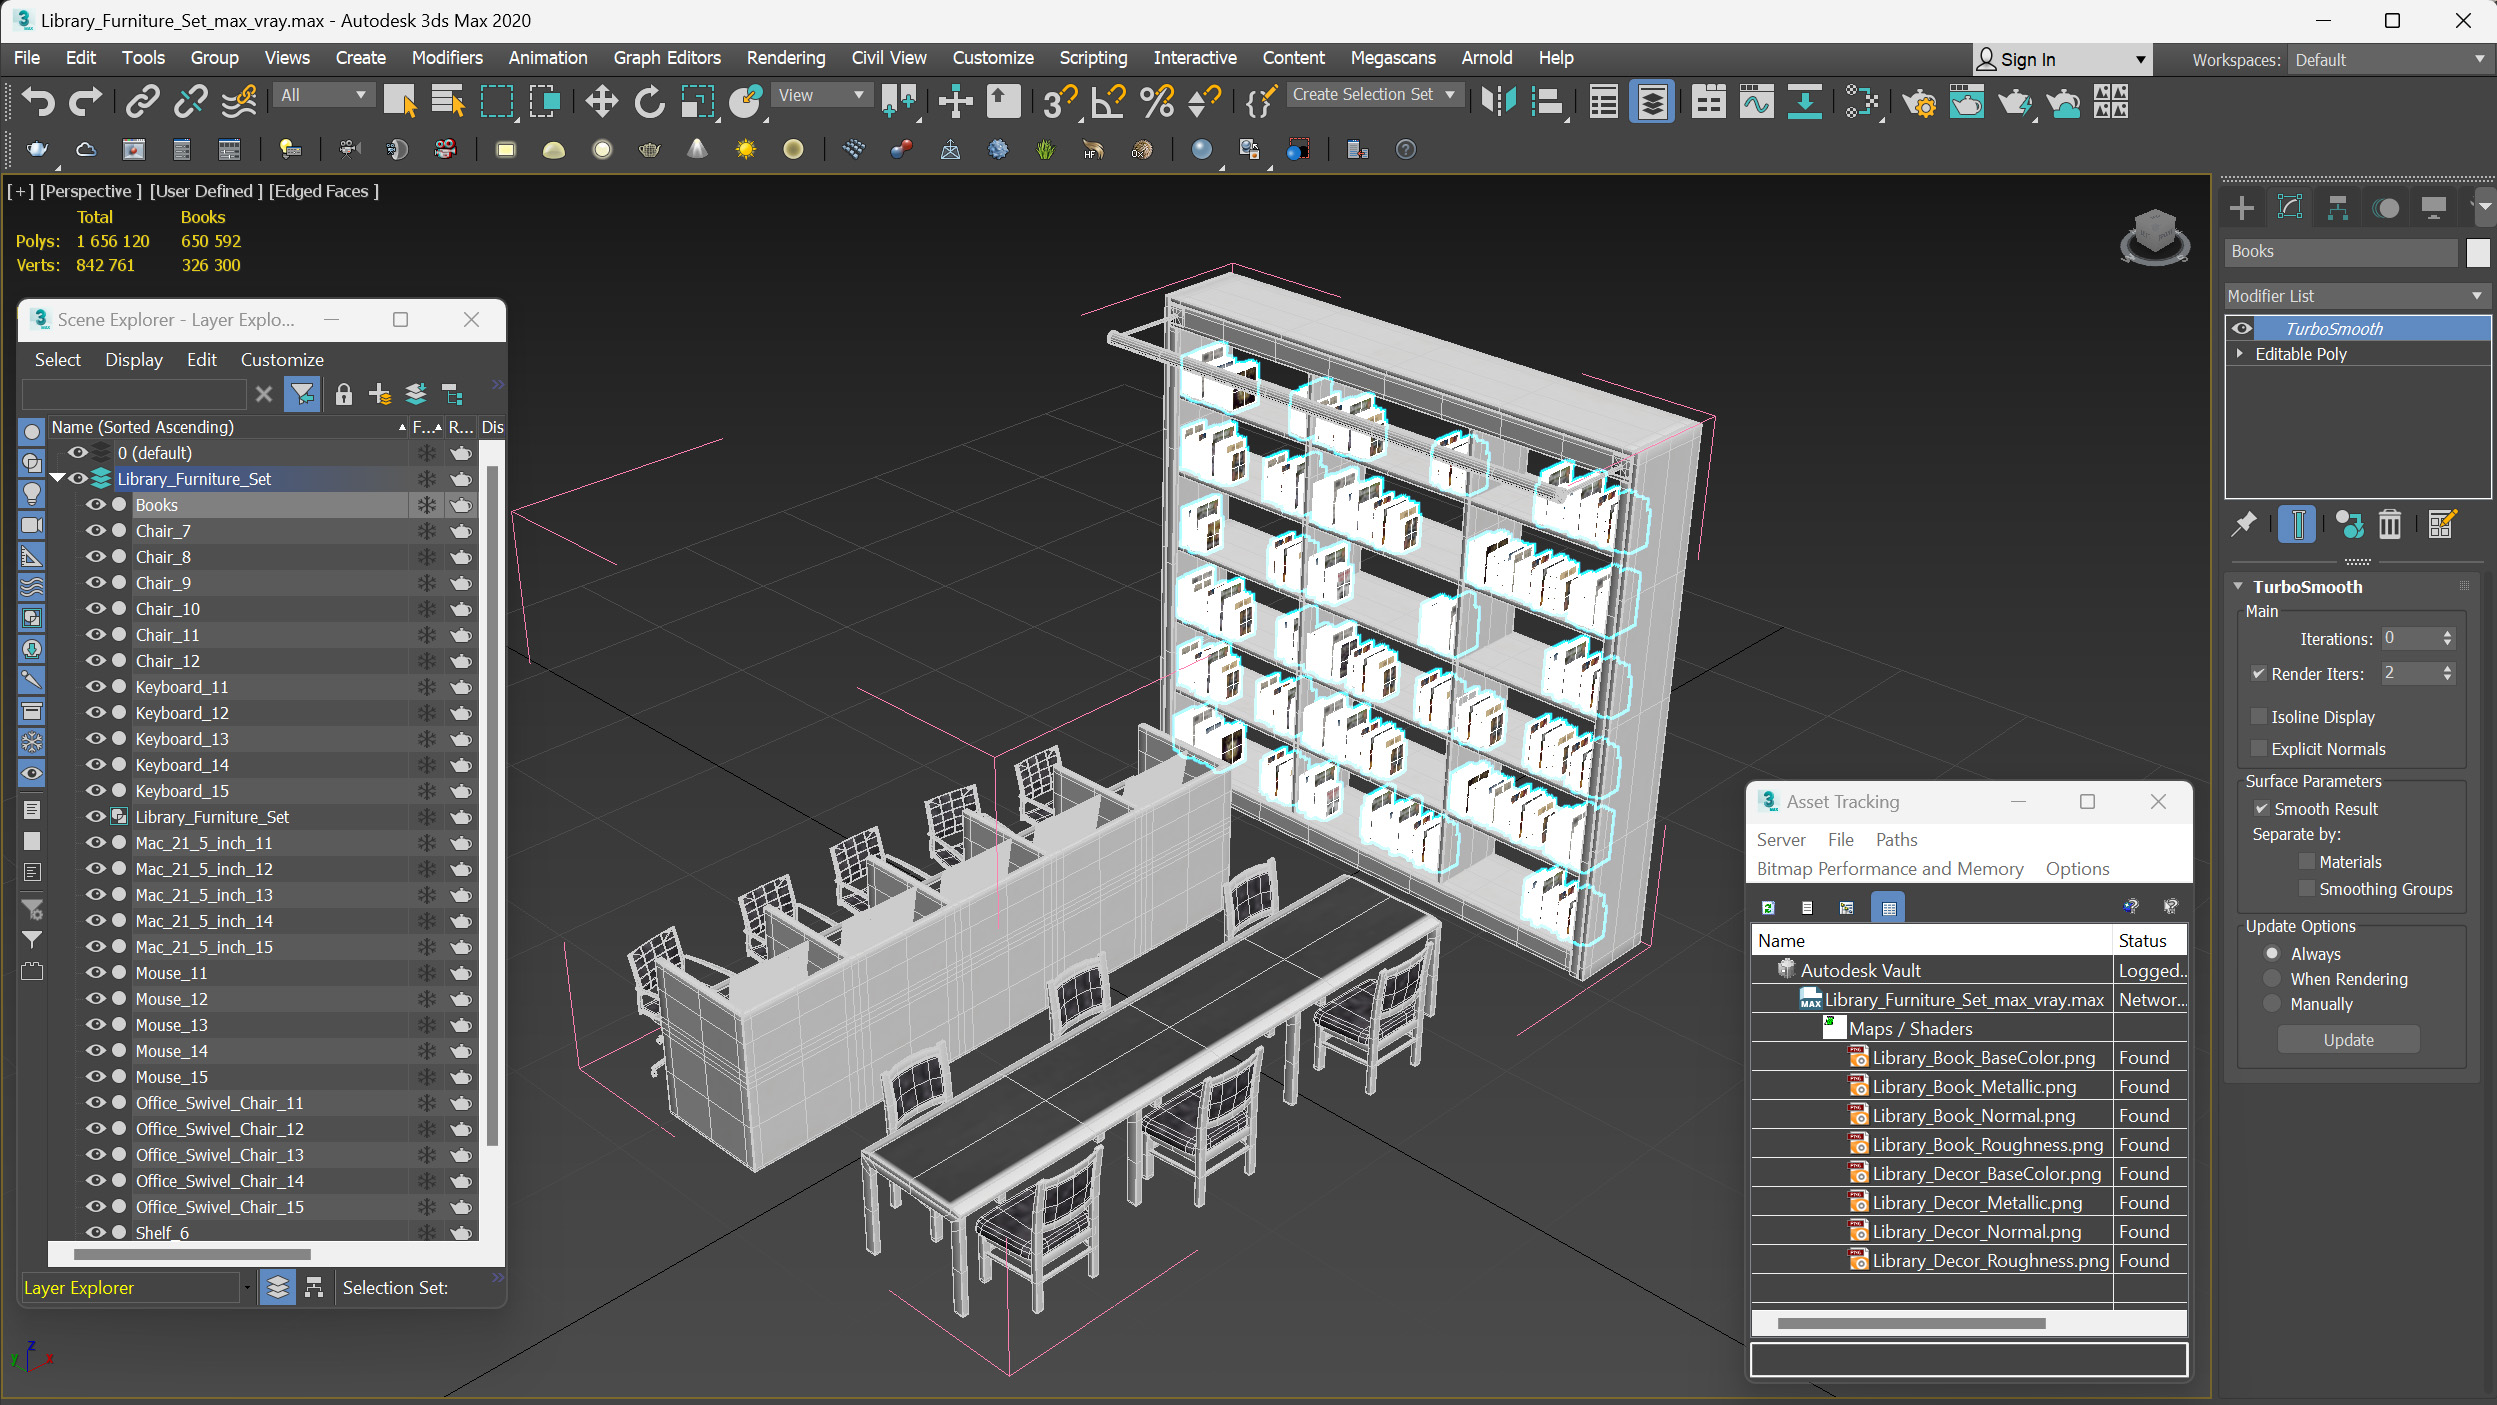Click Remove modifier from stack trash icon
The width and height of the screenshot is (2497, 1405).
click(x=2389, y=524)
